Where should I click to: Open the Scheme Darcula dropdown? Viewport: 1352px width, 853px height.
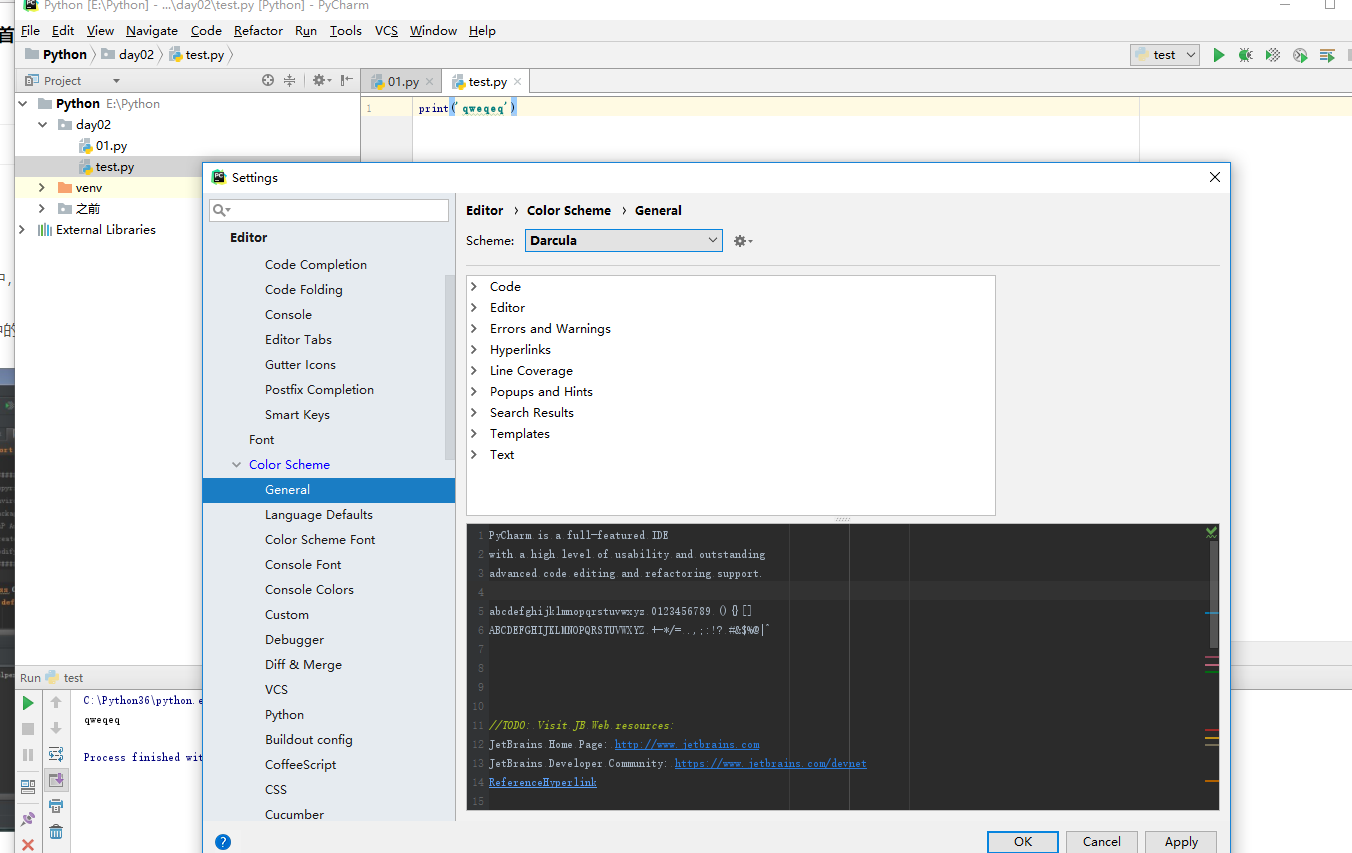624,240
